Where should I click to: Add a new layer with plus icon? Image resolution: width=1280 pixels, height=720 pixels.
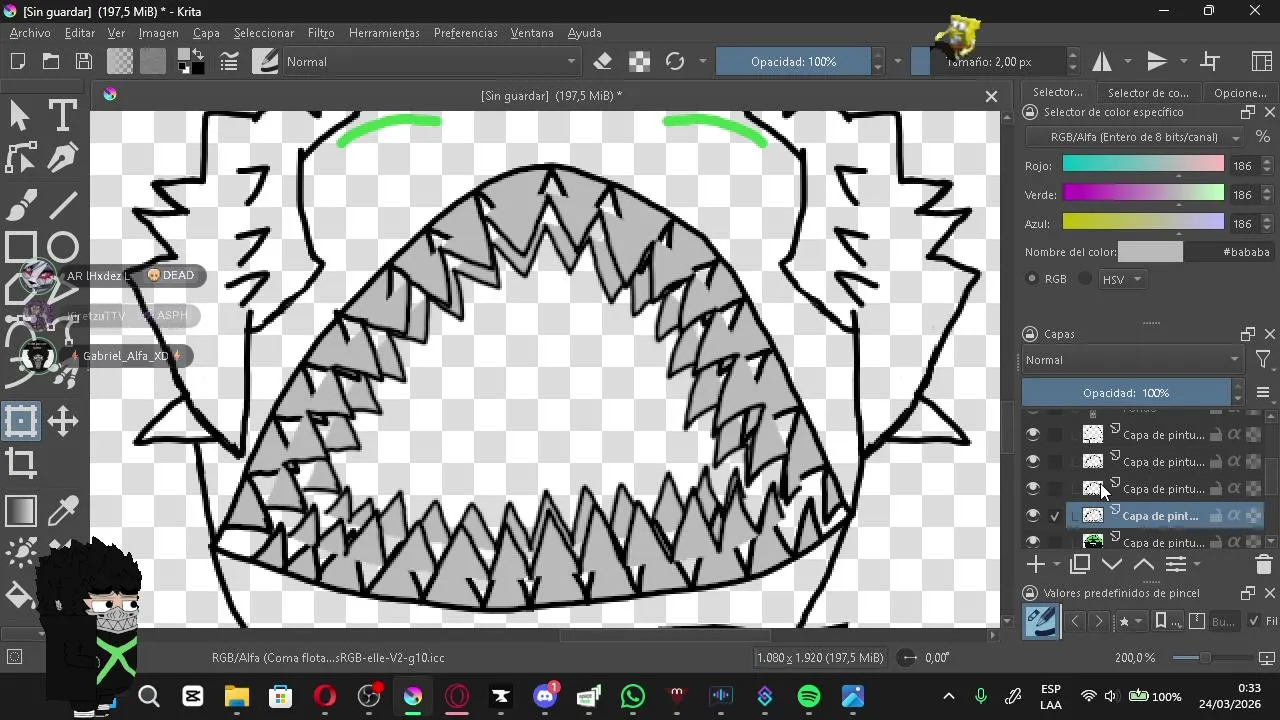(x=1036, y=564)
